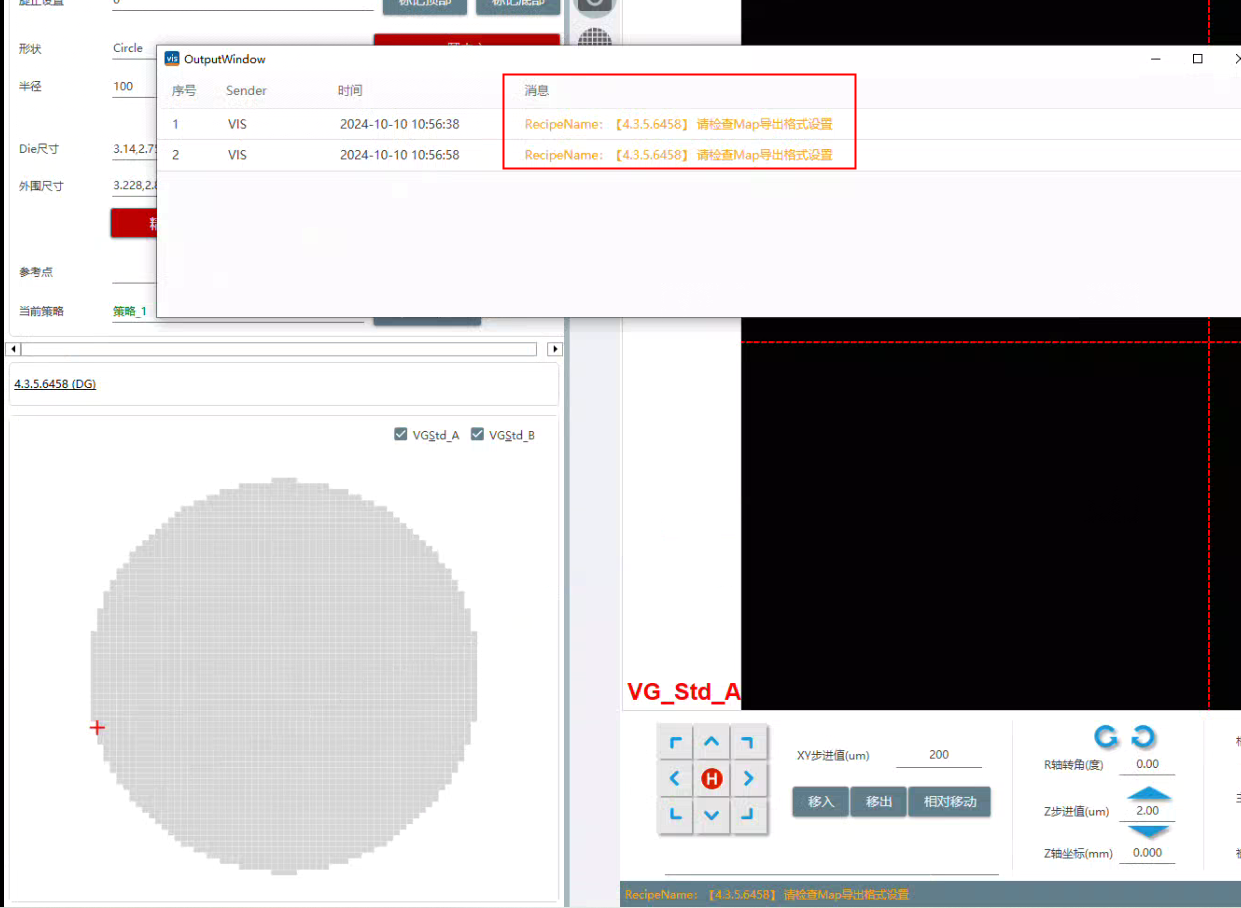This screenshot has height=908, width=1241.
Task: Click the red crosshair marker on wafer map
Action: pyautogui.click(x=97, y=728)
